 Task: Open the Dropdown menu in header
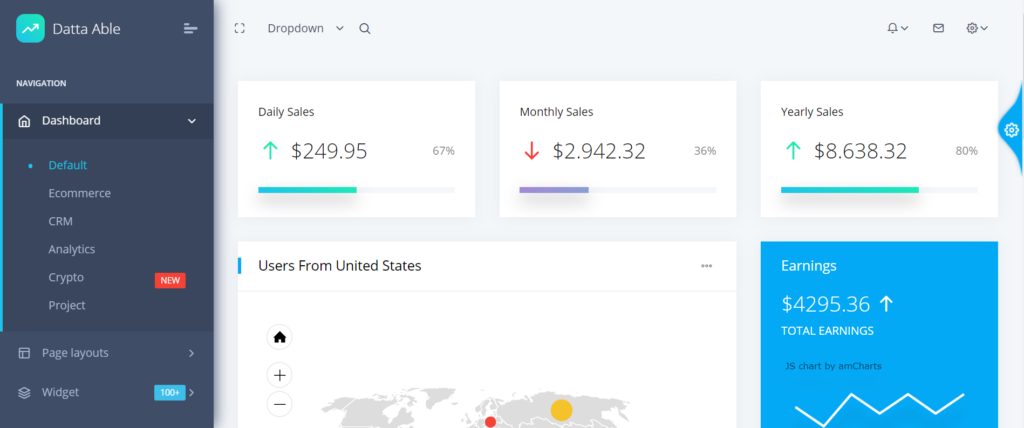pos(305,28)
